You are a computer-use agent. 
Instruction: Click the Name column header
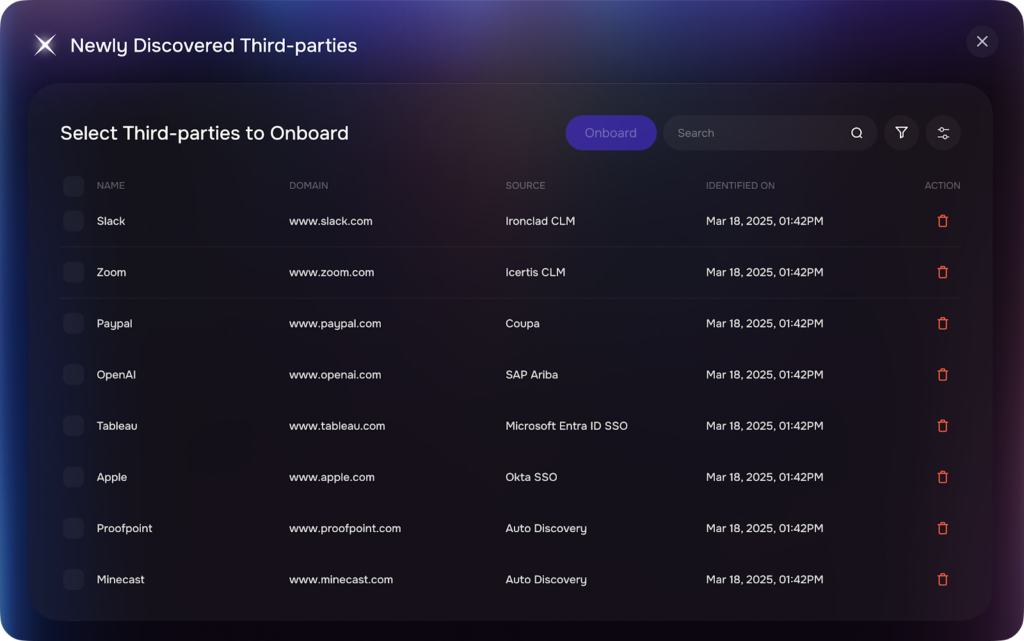[x=111, y=186]
